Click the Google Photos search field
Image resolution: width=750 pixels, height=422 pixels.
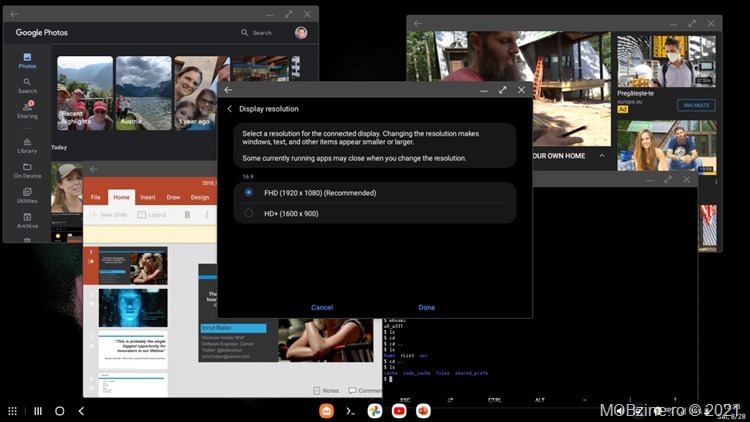[x=257, y=33]
